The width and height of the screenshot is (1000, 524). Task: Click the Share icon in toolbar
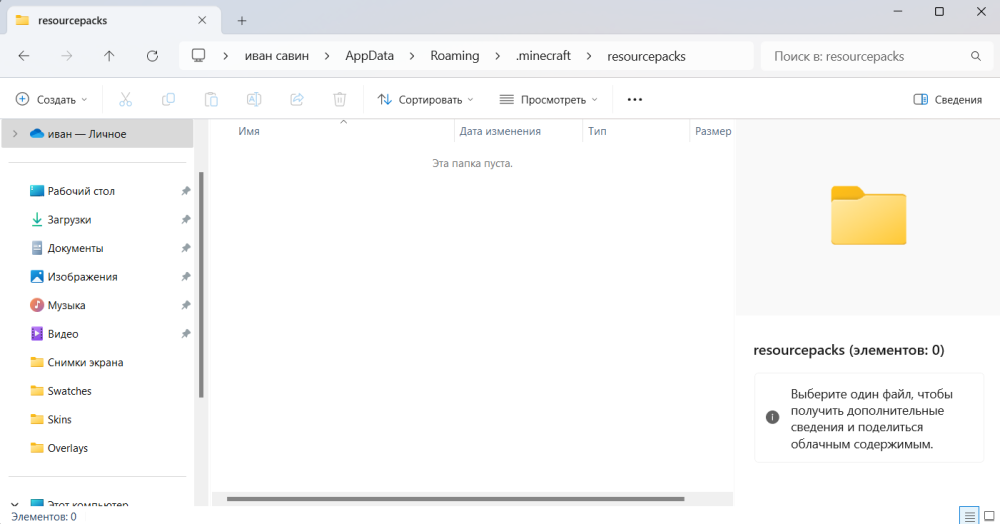[x=297, y=99]
